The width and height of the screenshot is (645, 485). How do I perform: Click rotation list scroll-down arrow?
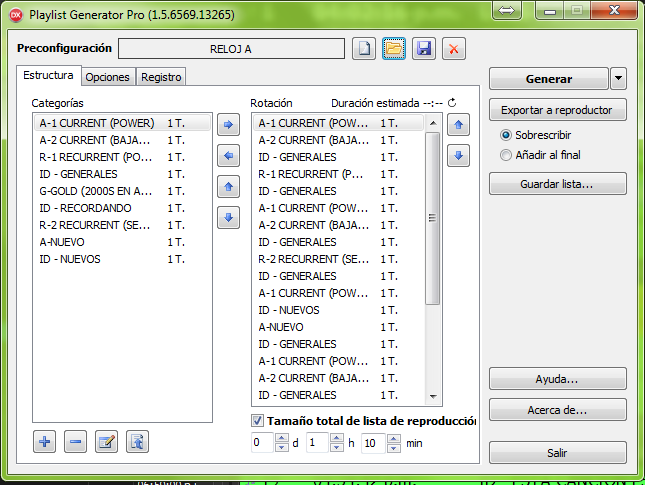433,397
